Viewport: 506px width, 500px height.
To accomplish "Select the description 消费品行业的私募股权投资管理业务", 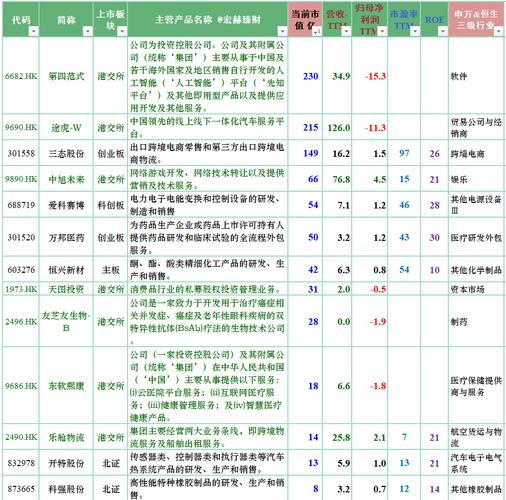I will pyautogui.click(x=205, y=289).
